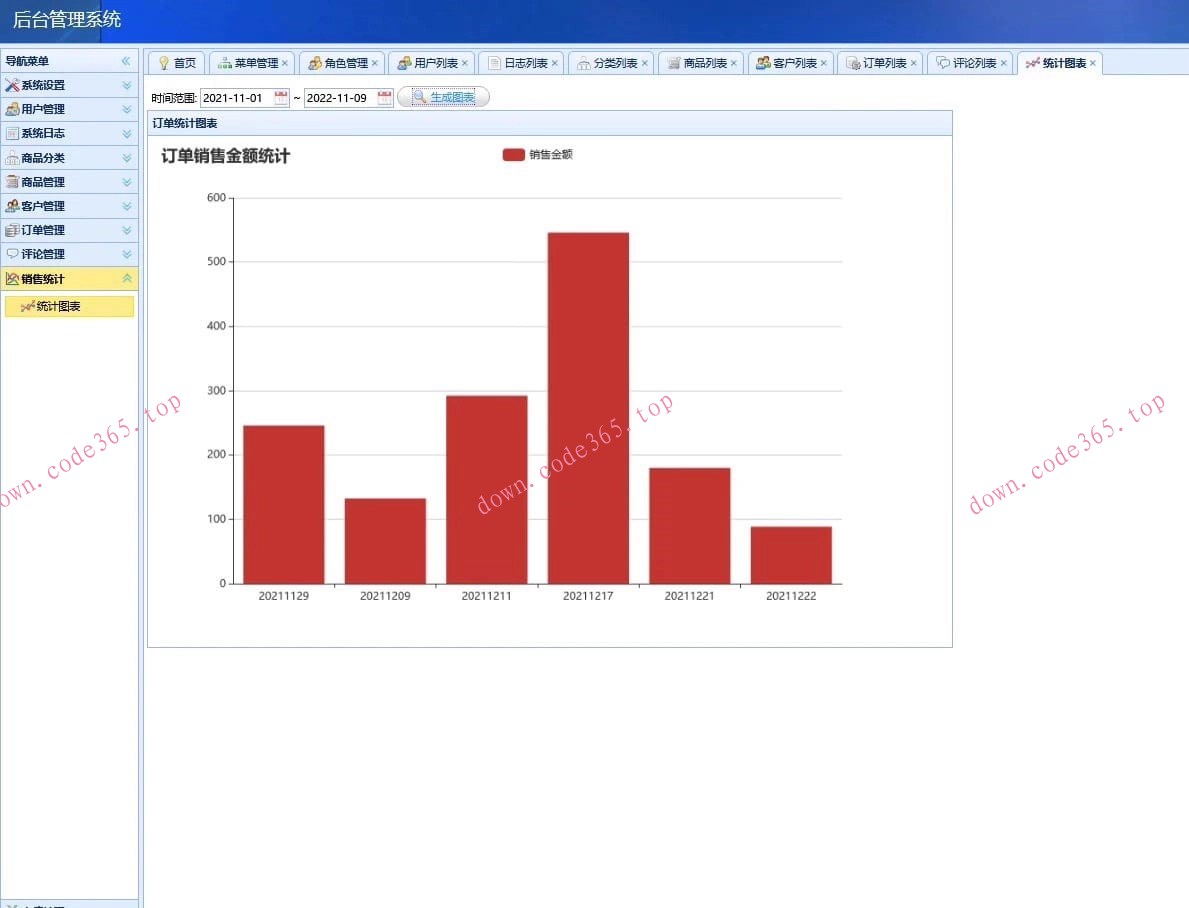Open end date calendar picker icon
This screenshot has width=1189, height=908.
tap(385, 98)
